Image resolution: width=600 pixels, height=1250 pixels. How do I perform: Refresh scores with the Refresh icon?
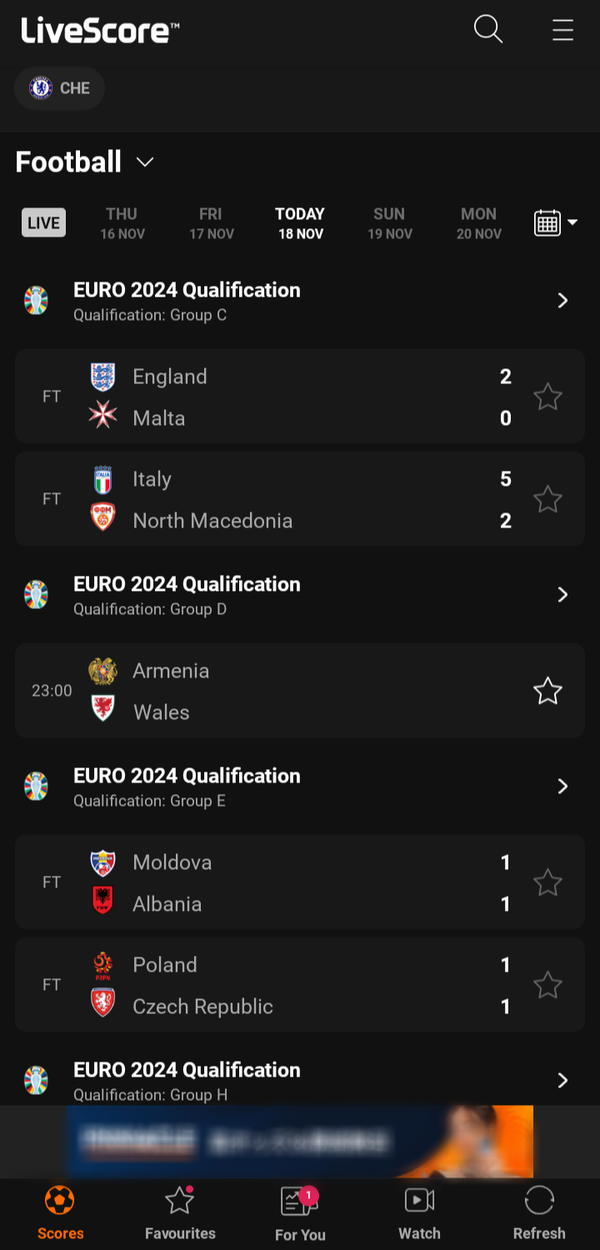tap(539, 1200)
